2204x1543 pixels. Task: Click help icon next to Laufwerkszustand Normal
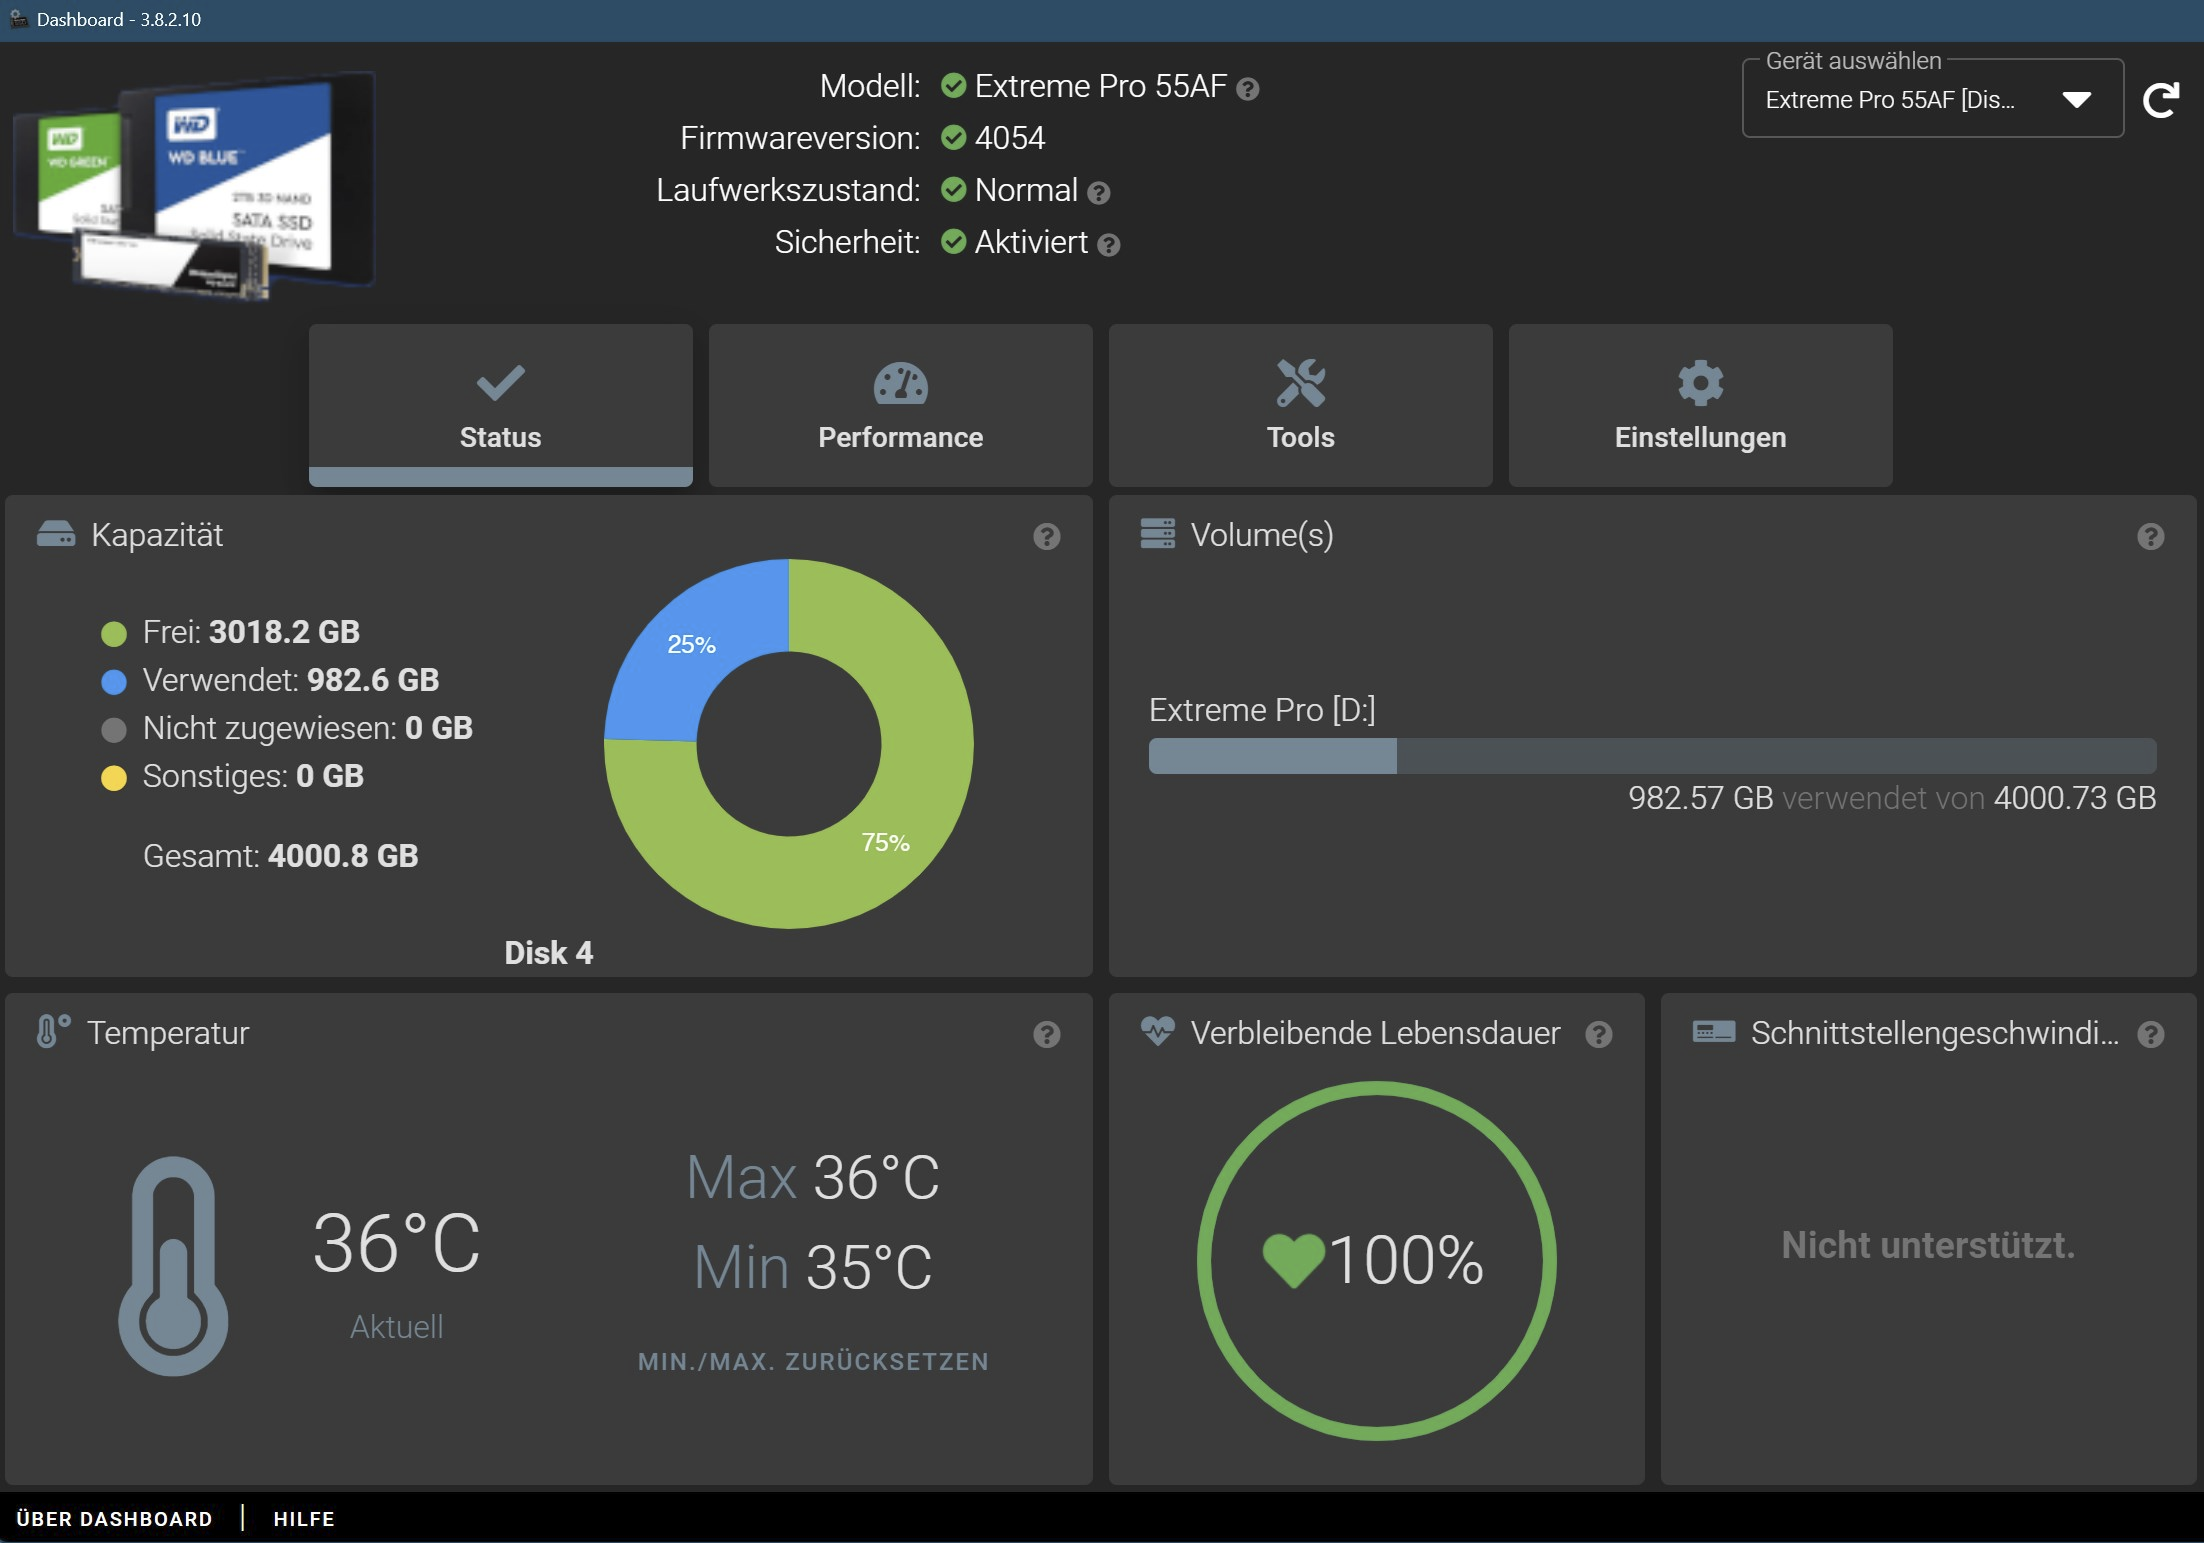[1098, 193]
